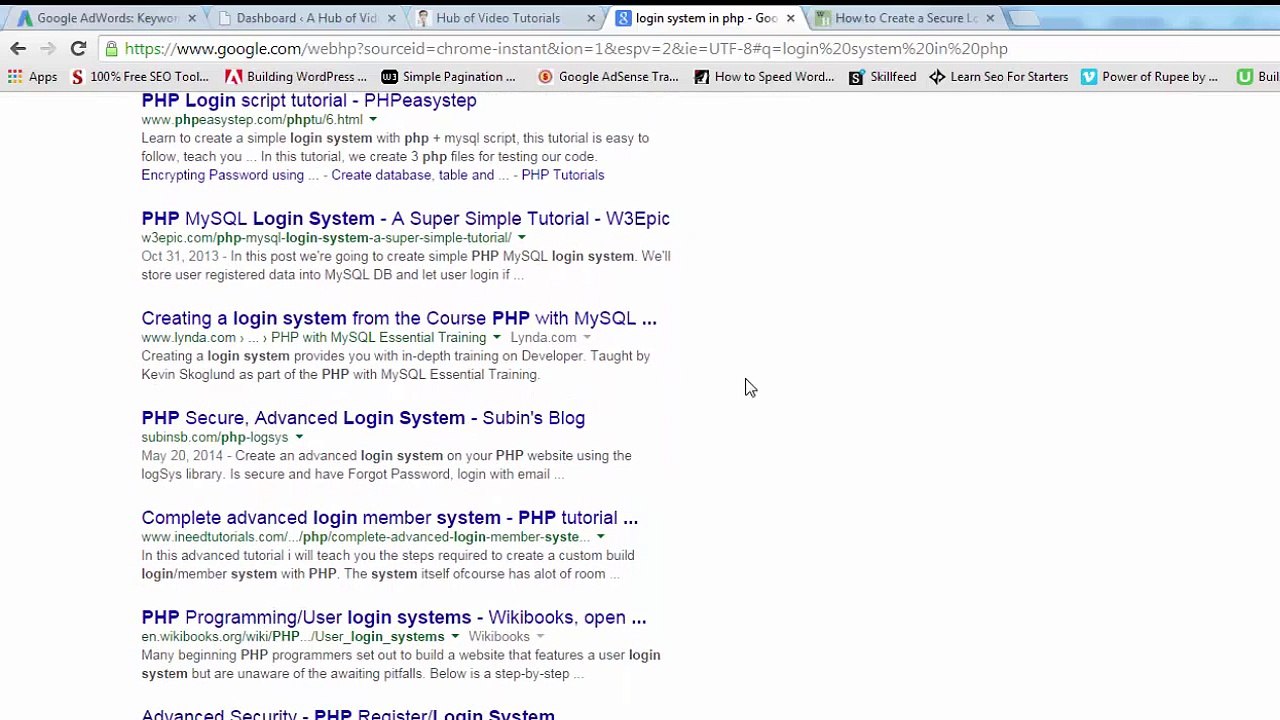Open 'PHP Login script tutorial - PHPeasystep' result
Screen dimensions: 1280x720
coord(309,100)
